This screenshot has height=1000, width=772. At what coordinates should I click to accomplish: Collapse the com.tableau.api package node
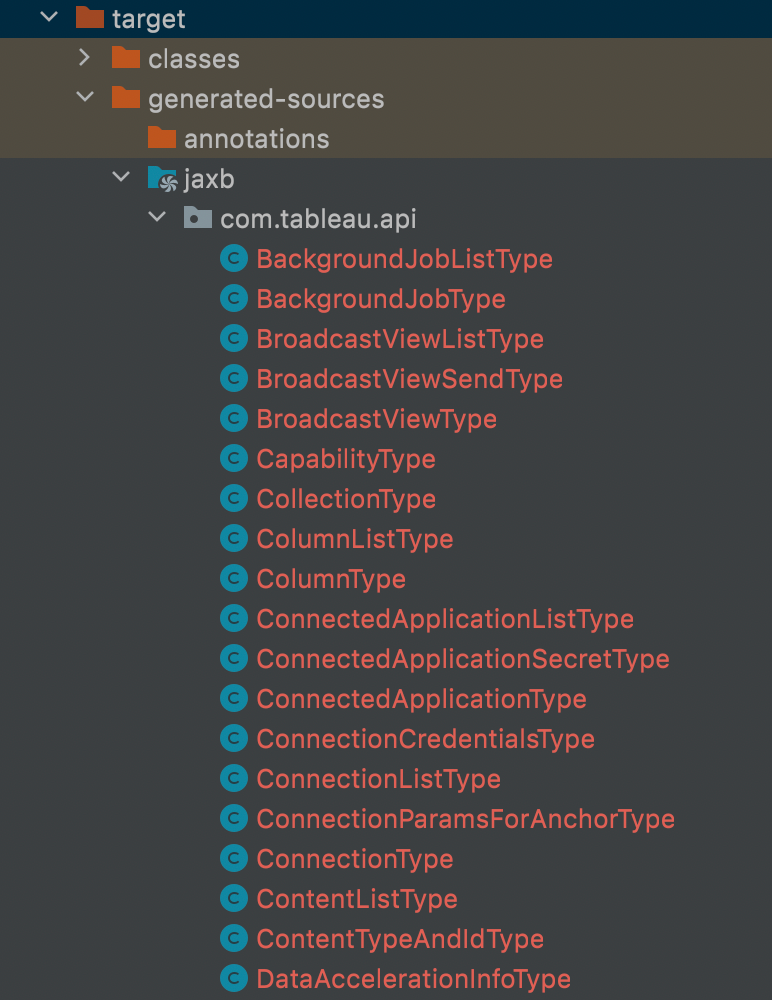156,218
